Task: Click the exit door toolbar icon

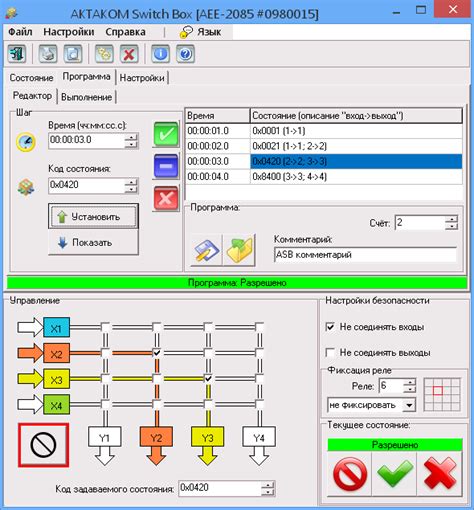Action: pos(17,54)
